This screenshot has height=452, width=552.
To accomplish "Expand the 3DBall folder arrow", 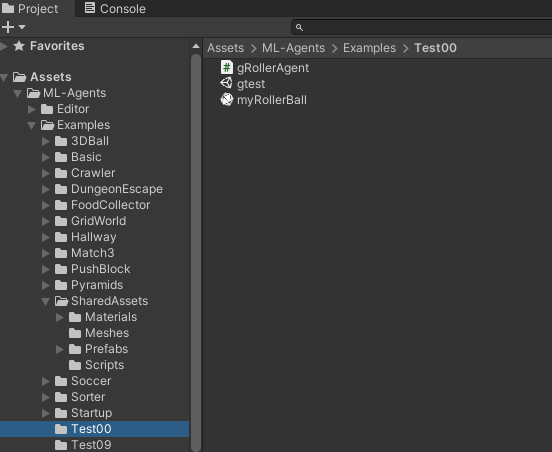I will tap(46, 141).
